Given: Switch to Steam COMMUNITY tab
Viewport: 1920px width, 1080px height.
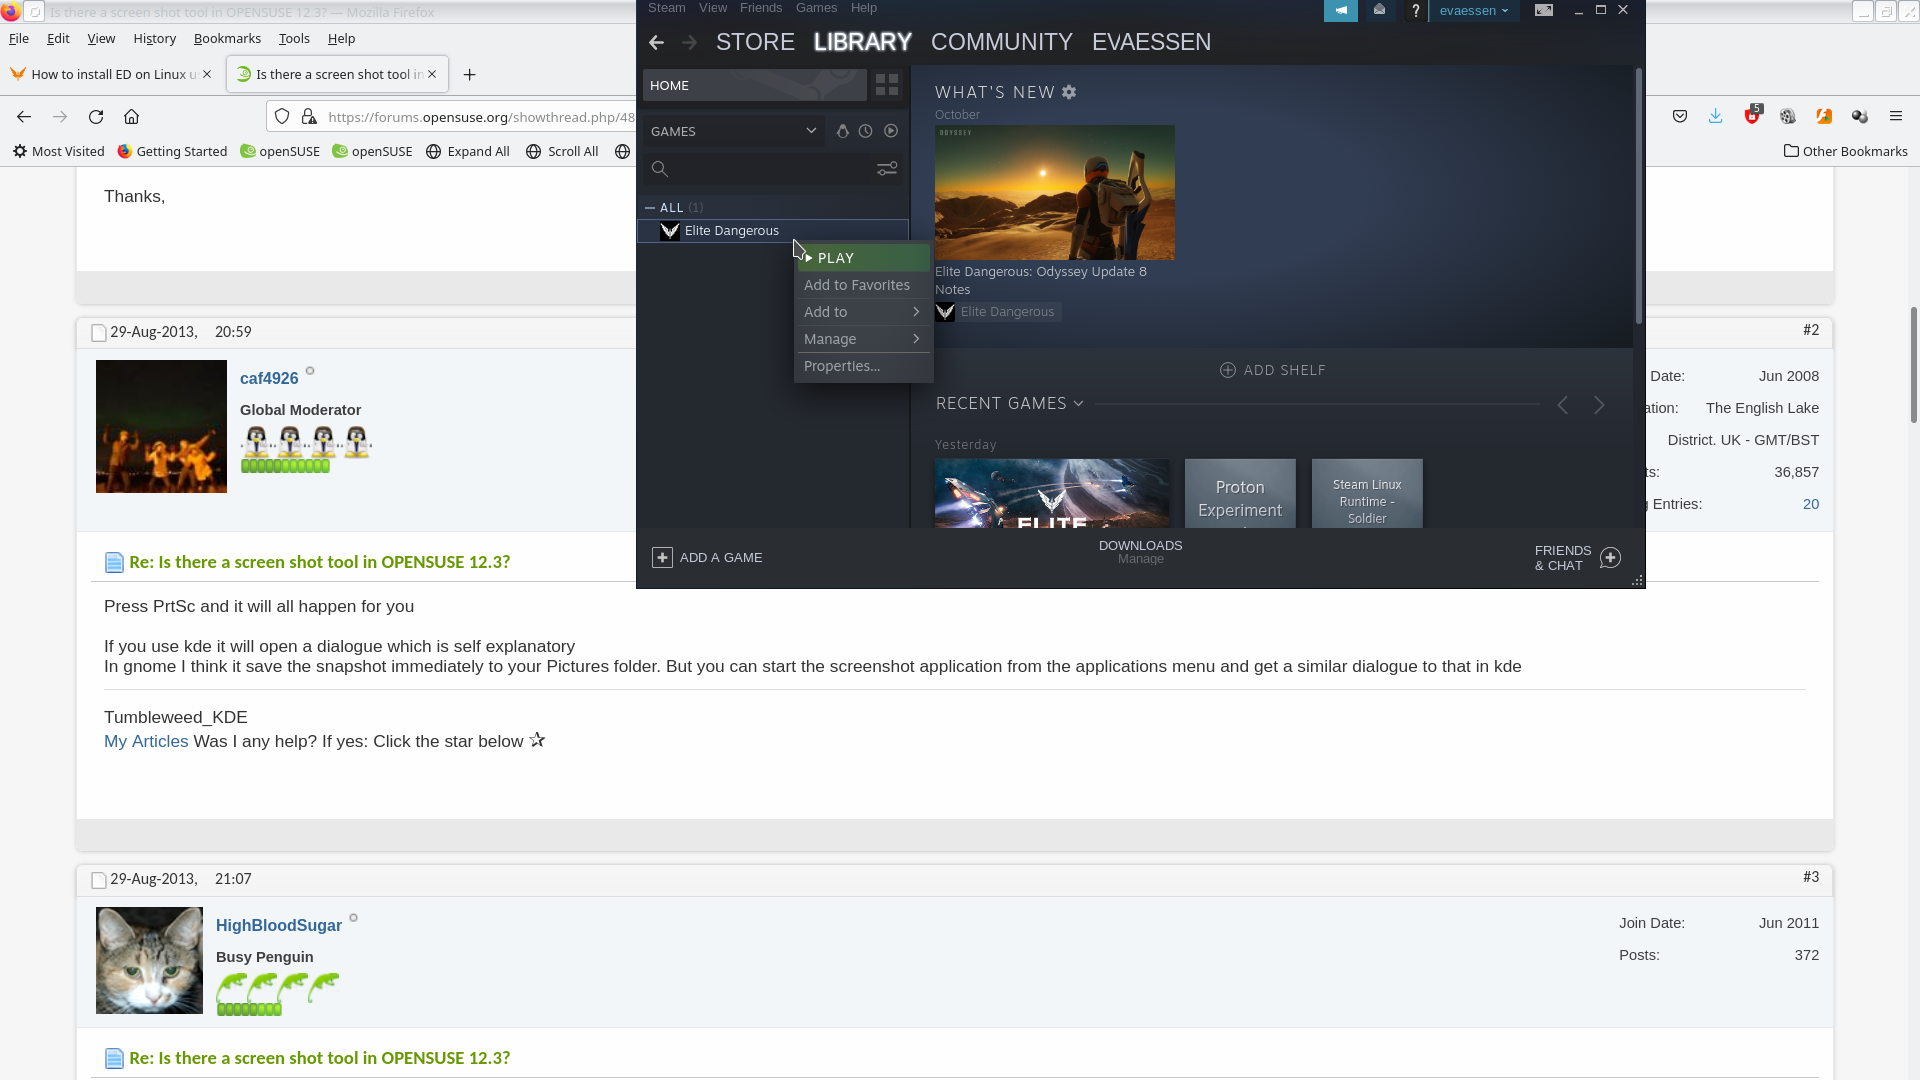Looking at the screenshot, I should click(x=1001, y=42).
